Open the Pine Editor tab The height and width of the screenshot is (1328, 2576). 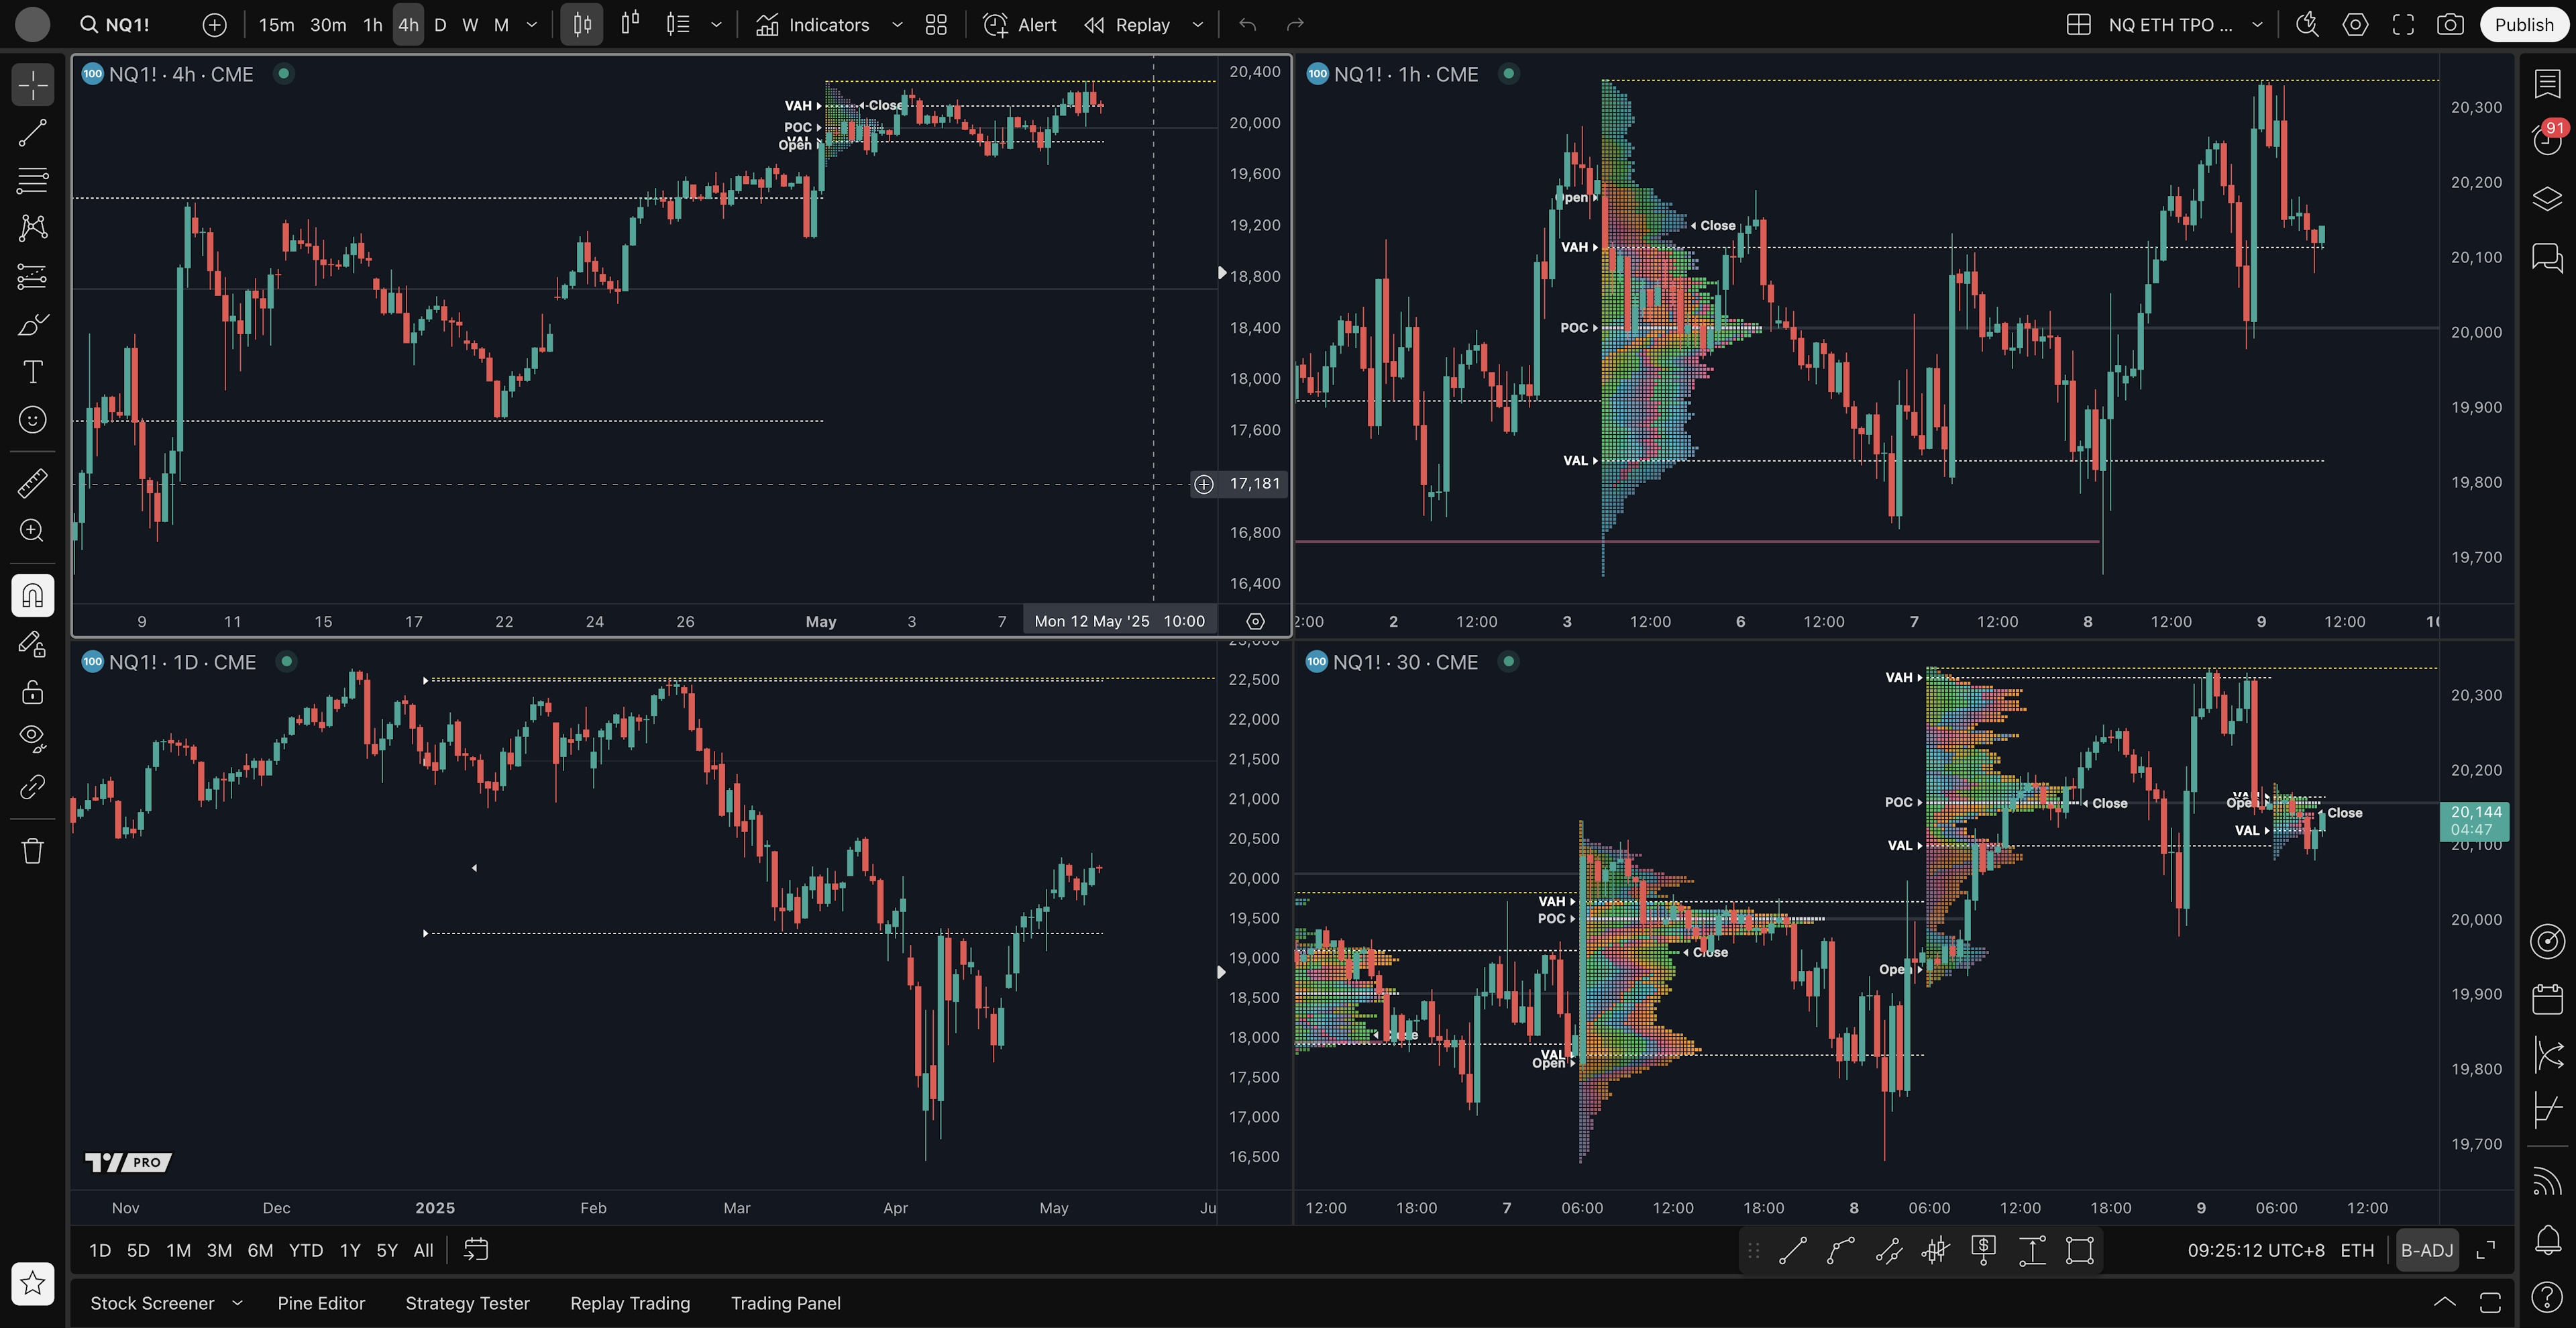click(321, 1303)
